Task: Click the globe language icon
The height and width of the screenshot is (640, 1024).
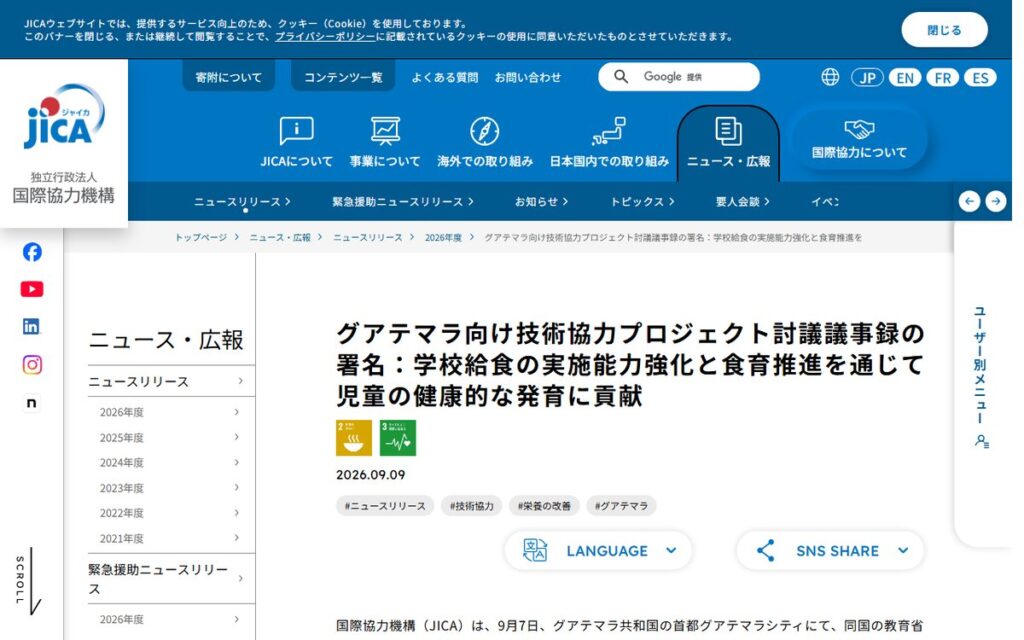Action: pos(830,77)
